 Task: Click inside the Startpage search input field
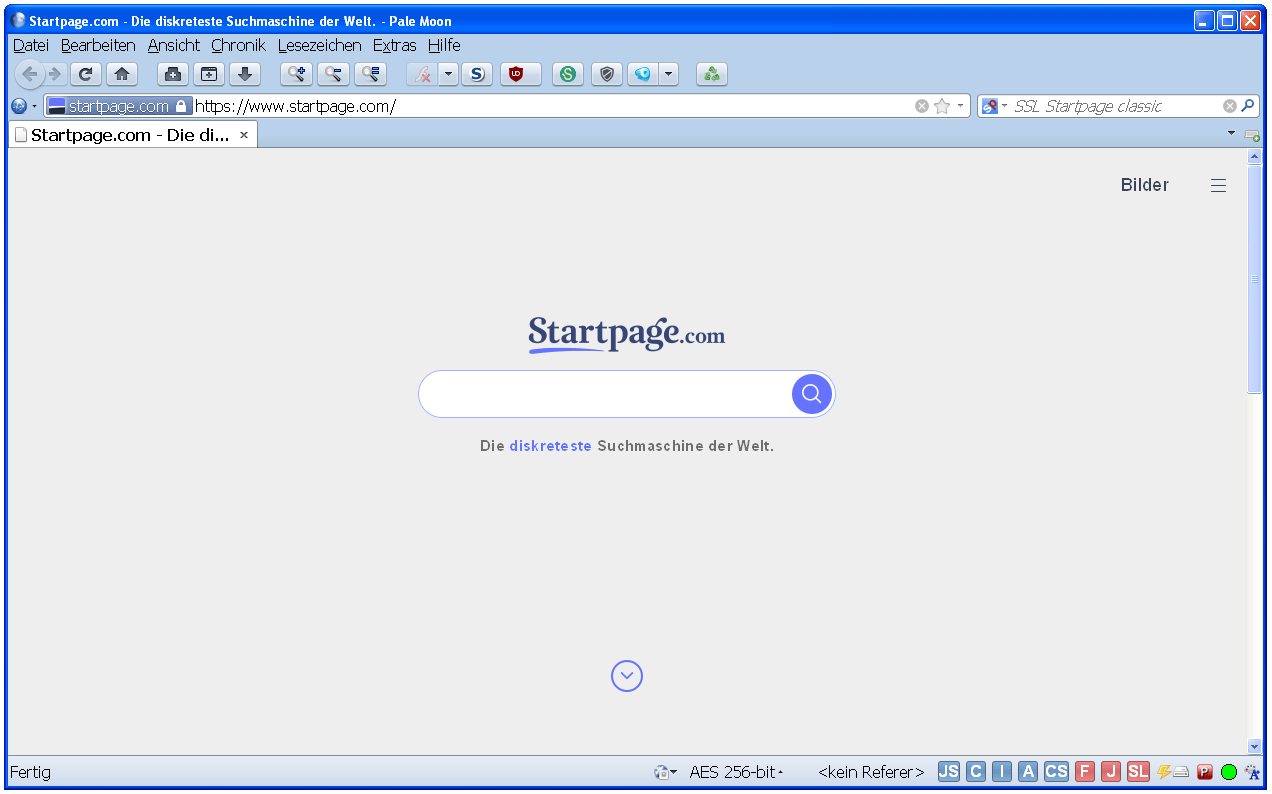pyautogui.click(x=606, y=394)
